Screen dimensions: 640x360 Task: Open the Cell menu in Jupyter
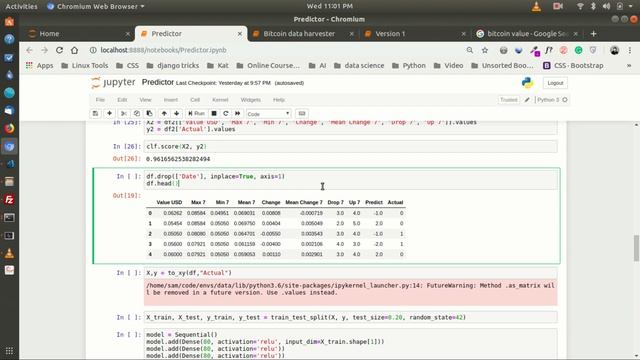coord(195,100)
